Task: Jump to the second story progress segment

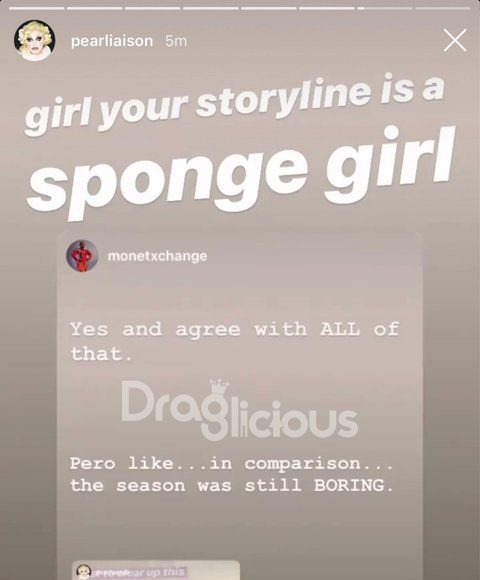Action: [94, 8]
